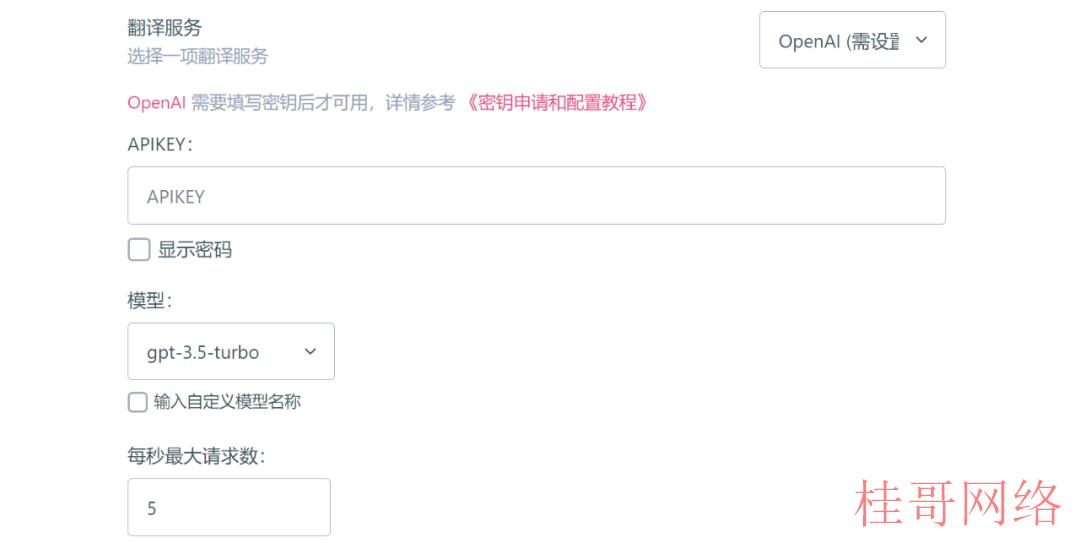The height and width of the screenshot is (543, 1080).
Task: Focus the 每秒最大请求数 field showing 5
Action: 229,507
